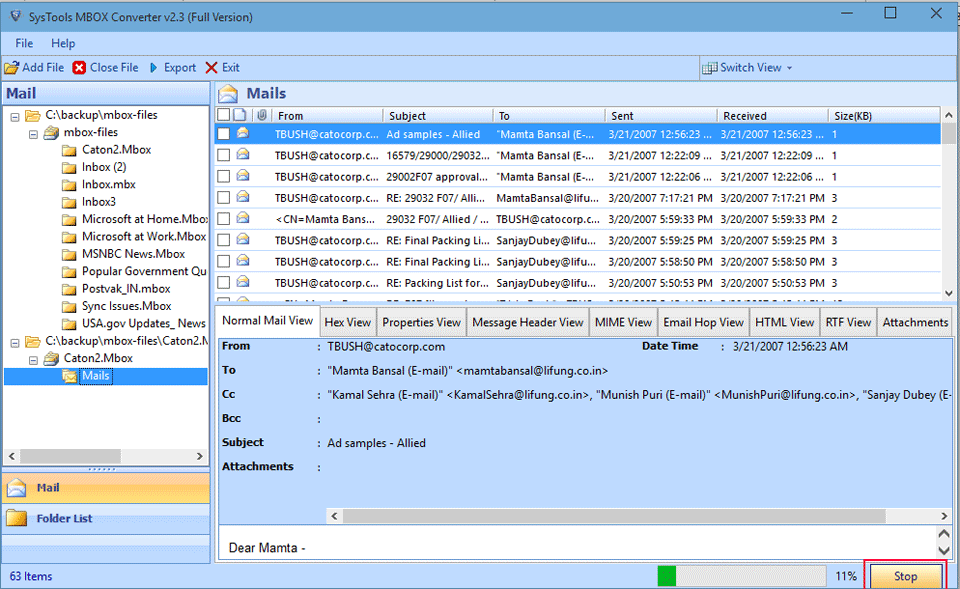This screenshot has width=960, height=589.
Task: Click the open envelope icon beside Mails heading
Action: [228, 93]
